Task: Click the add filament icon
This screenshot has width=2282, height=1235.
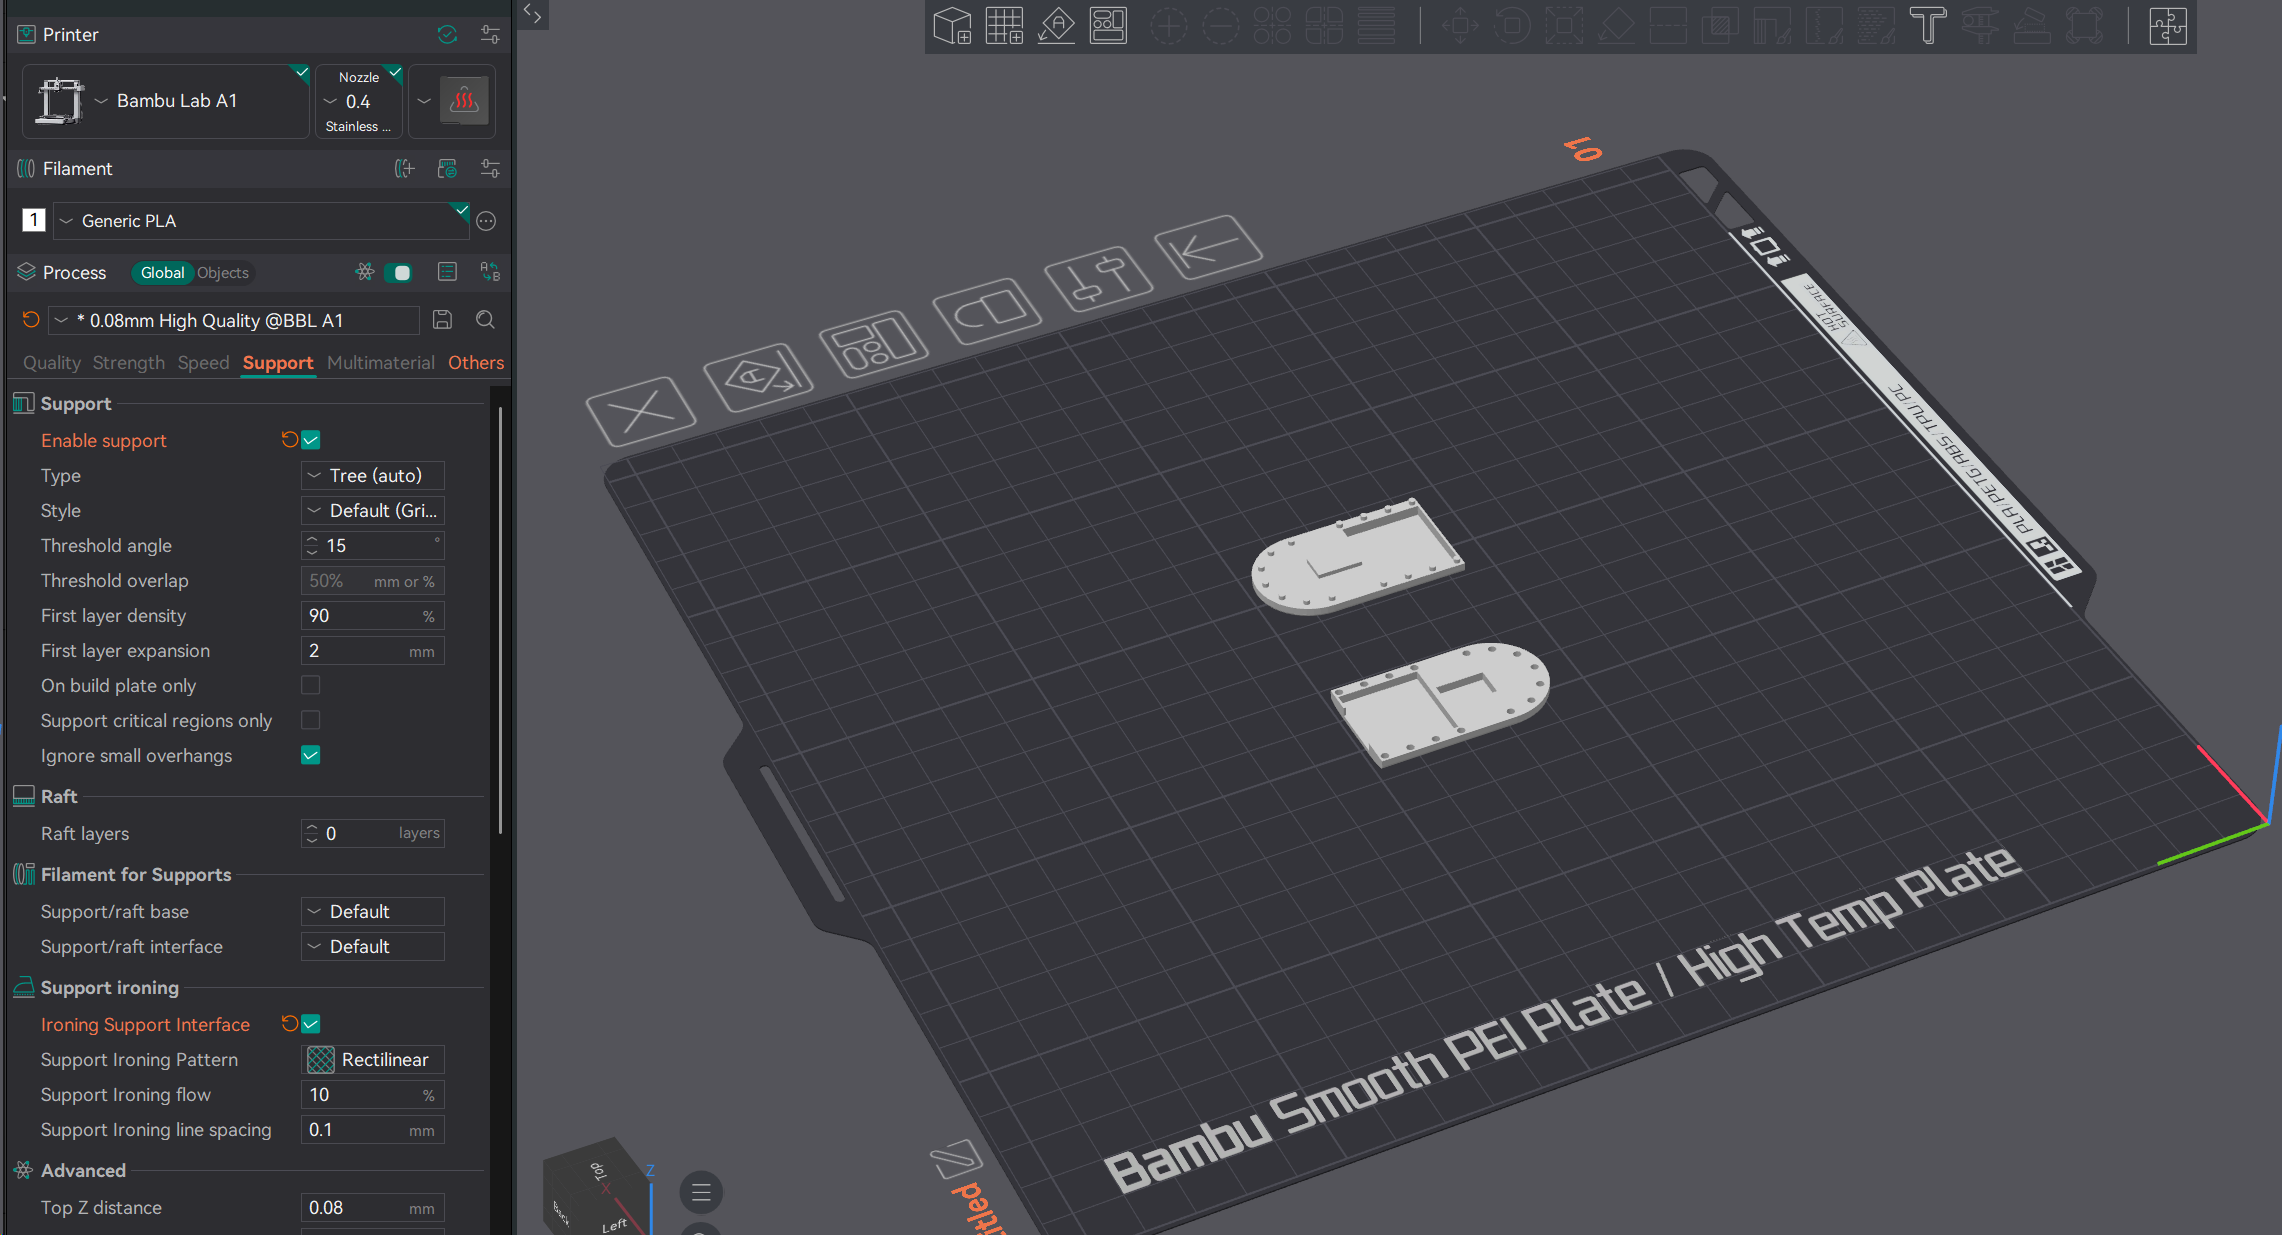Action: [x=404, y=168]
